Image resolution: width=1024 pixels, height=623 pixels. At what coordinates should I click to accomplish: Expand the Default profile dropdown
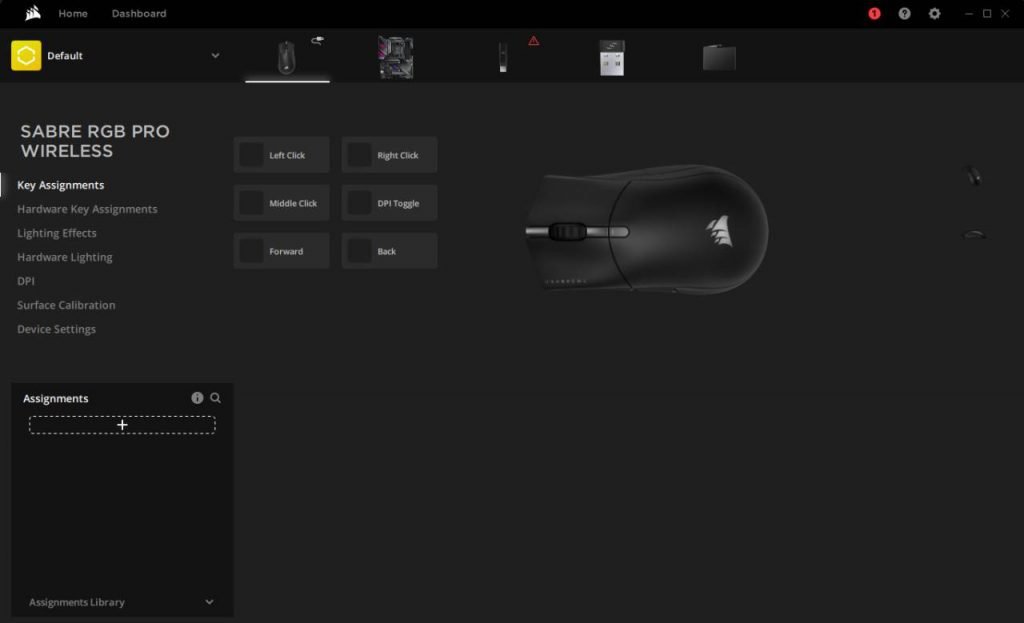(x=215, y=56)
